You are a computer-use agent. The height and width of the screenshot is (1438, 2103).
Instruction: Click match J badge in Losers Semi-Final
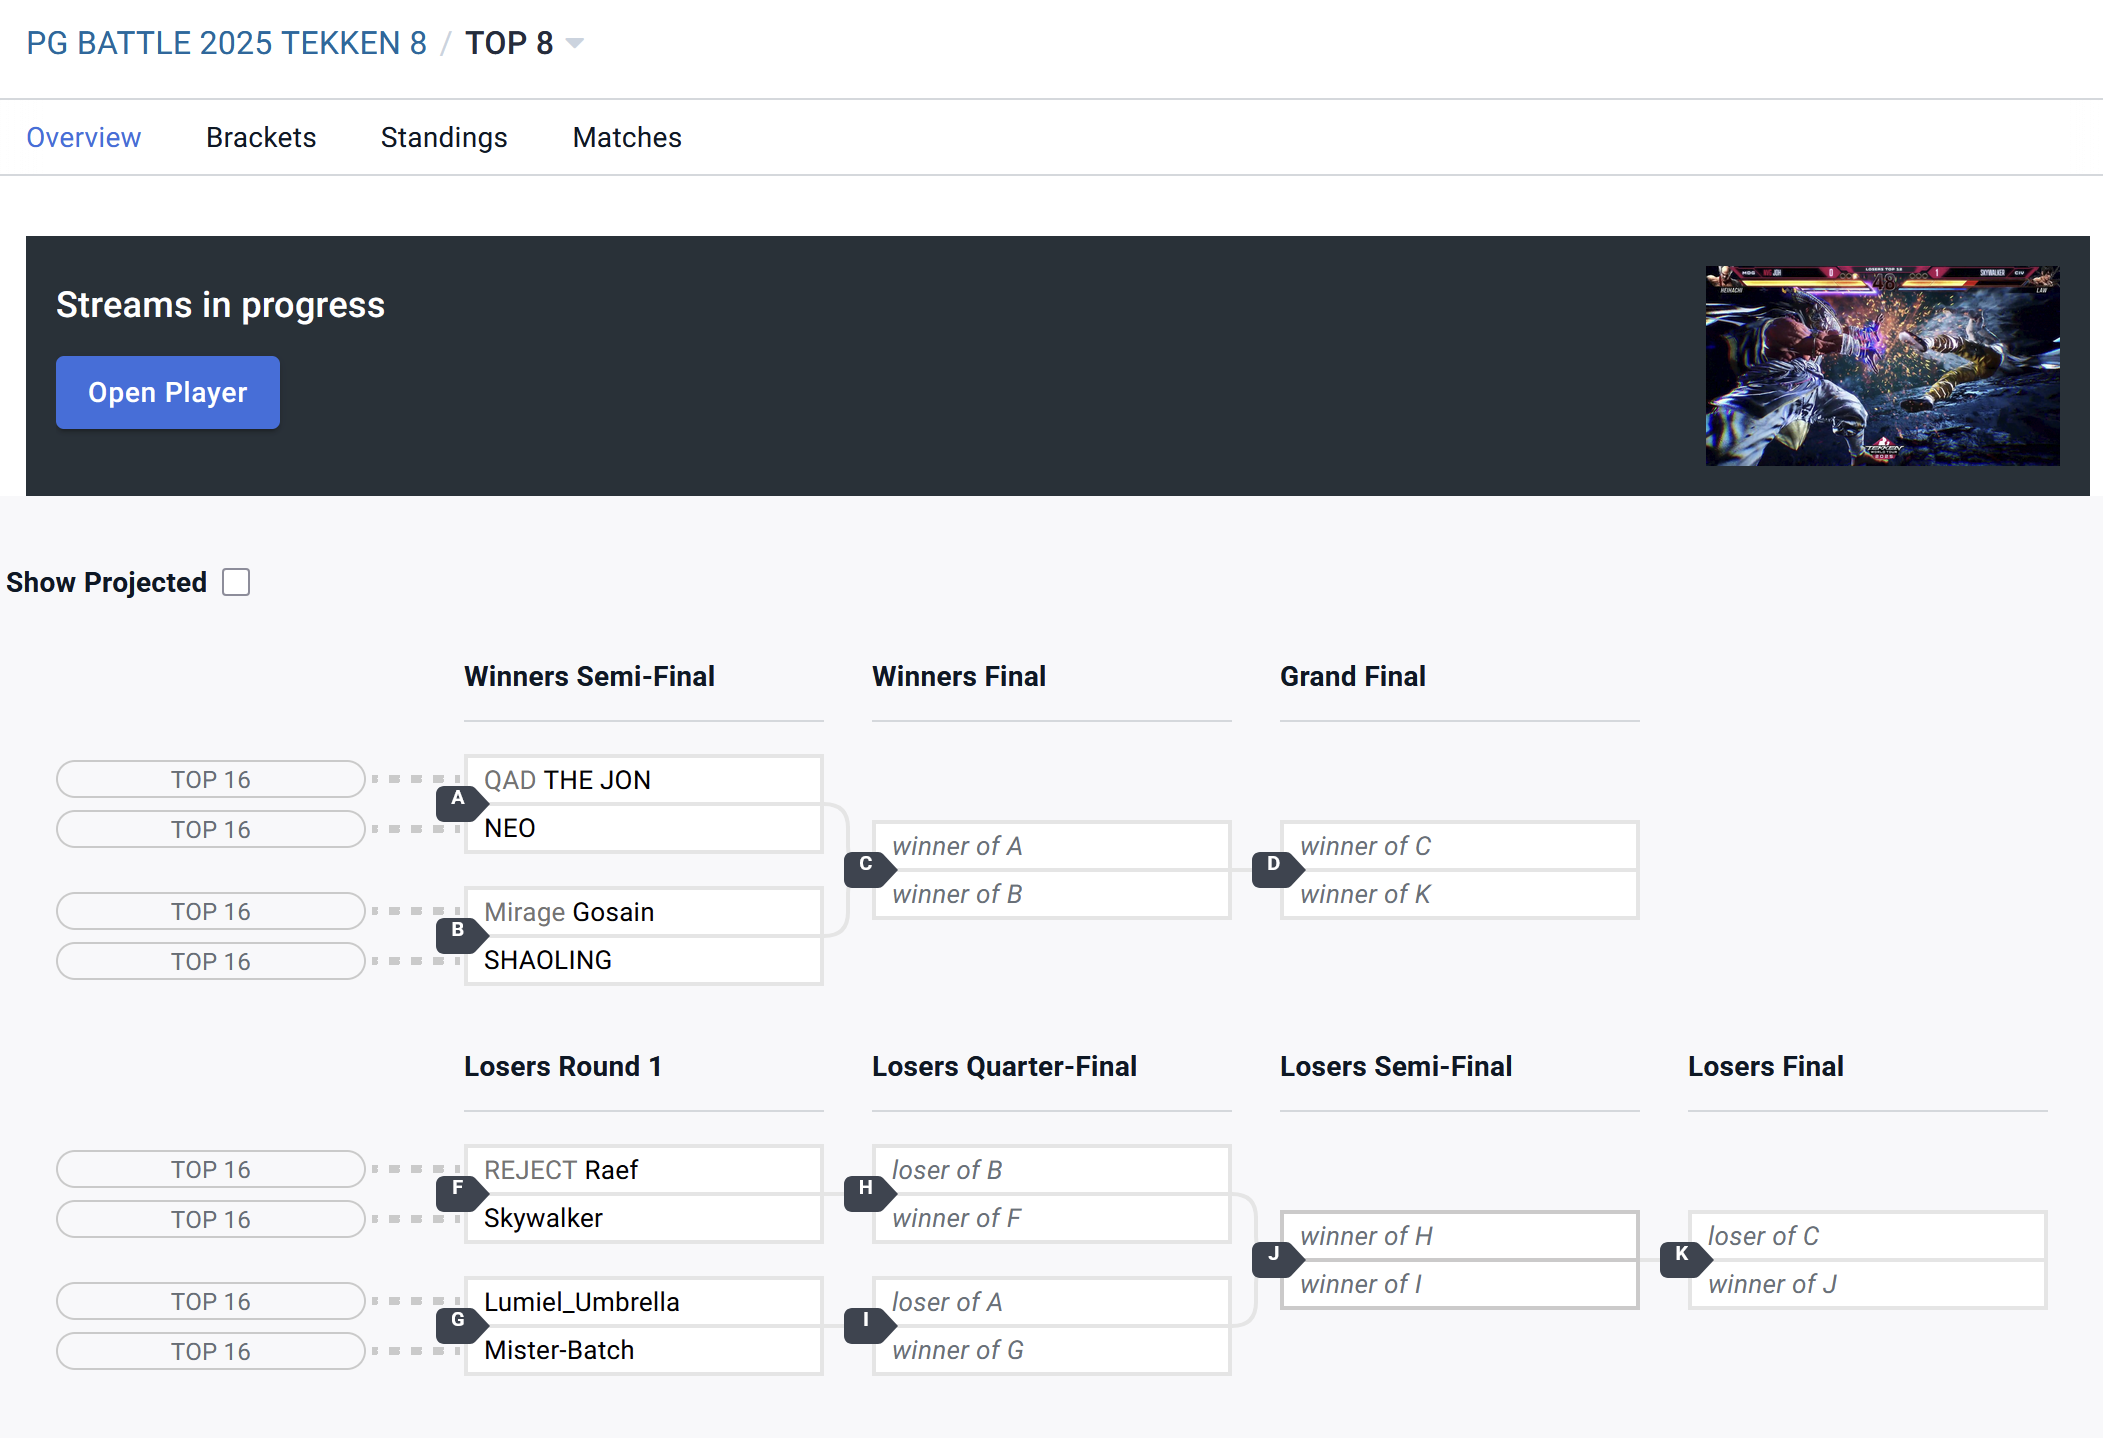[x=1274, y=1256]
